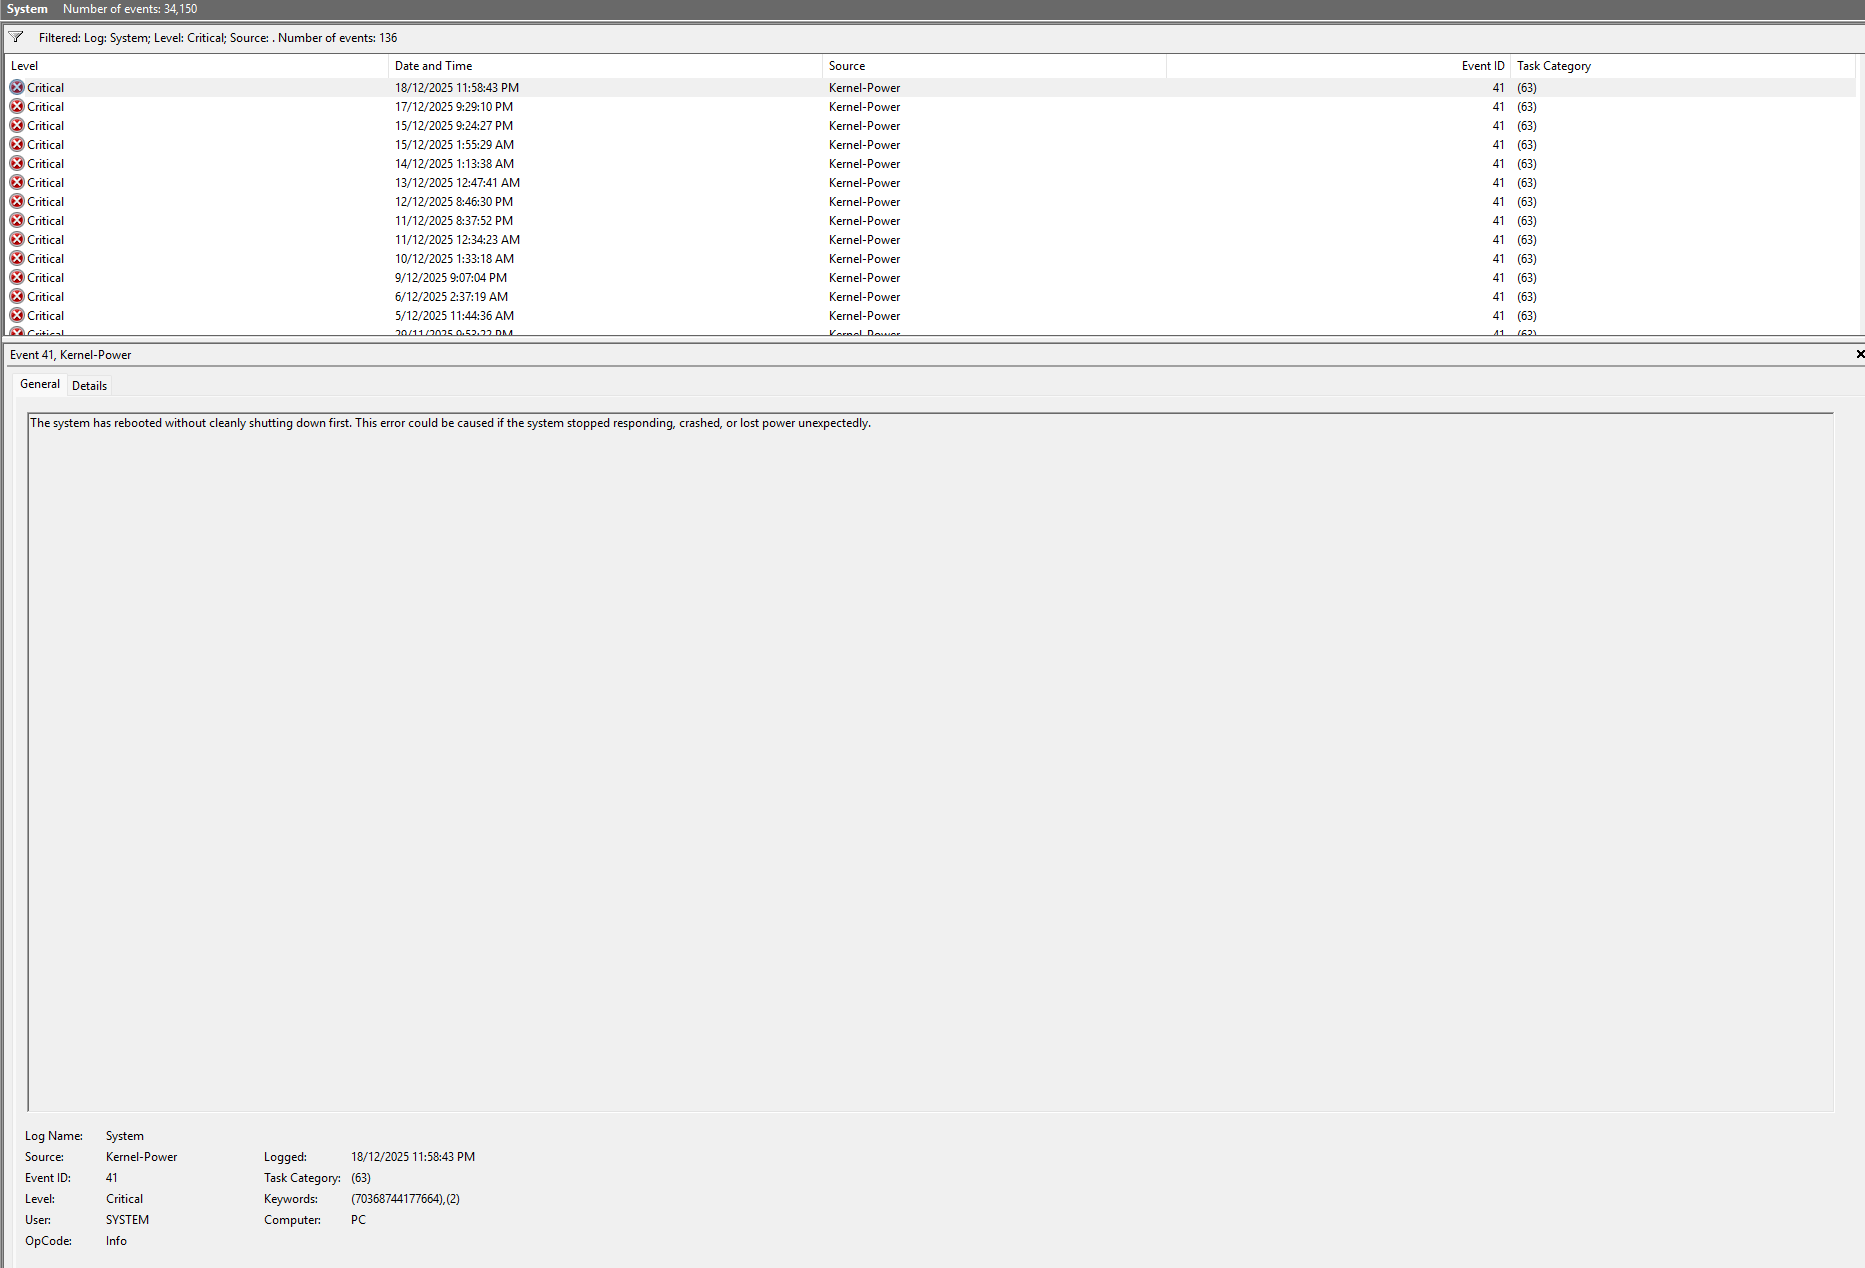
Task: Select event dated 13/12/2025 12:47:41 AM
Action: (x=931, y=183)
